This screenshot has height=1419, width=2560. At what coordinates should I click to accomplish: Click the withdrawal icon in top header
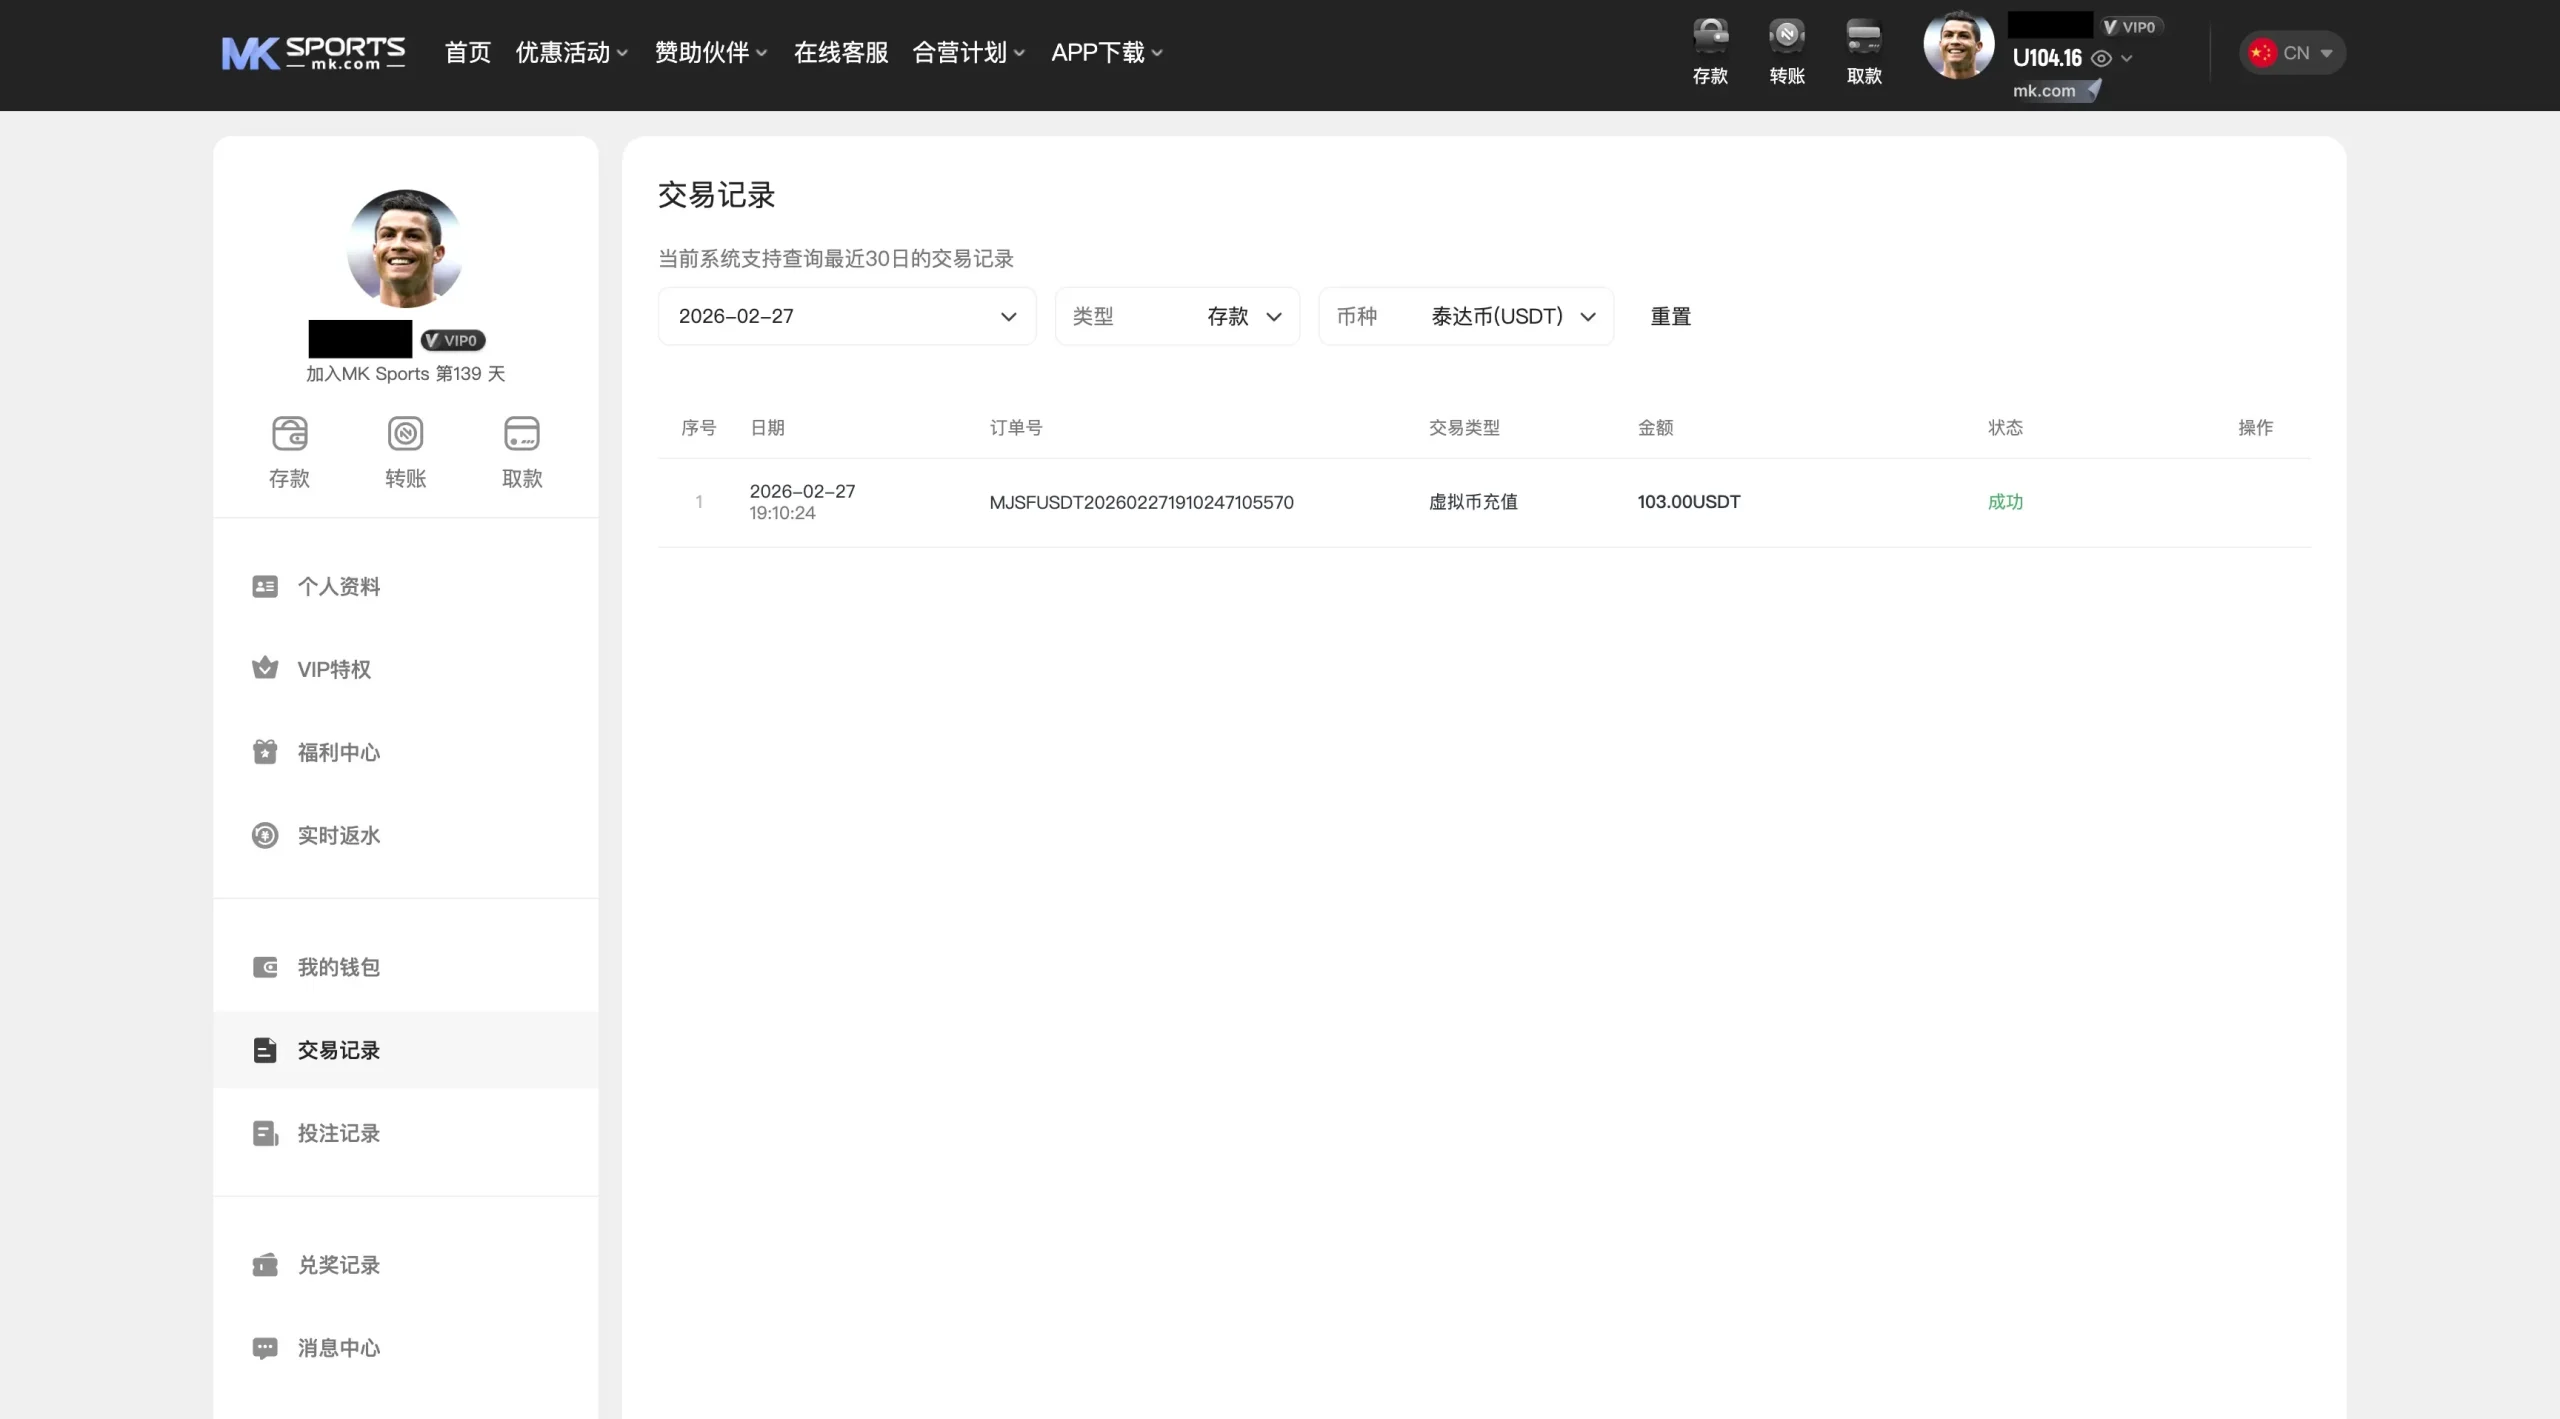(1864, 37)
